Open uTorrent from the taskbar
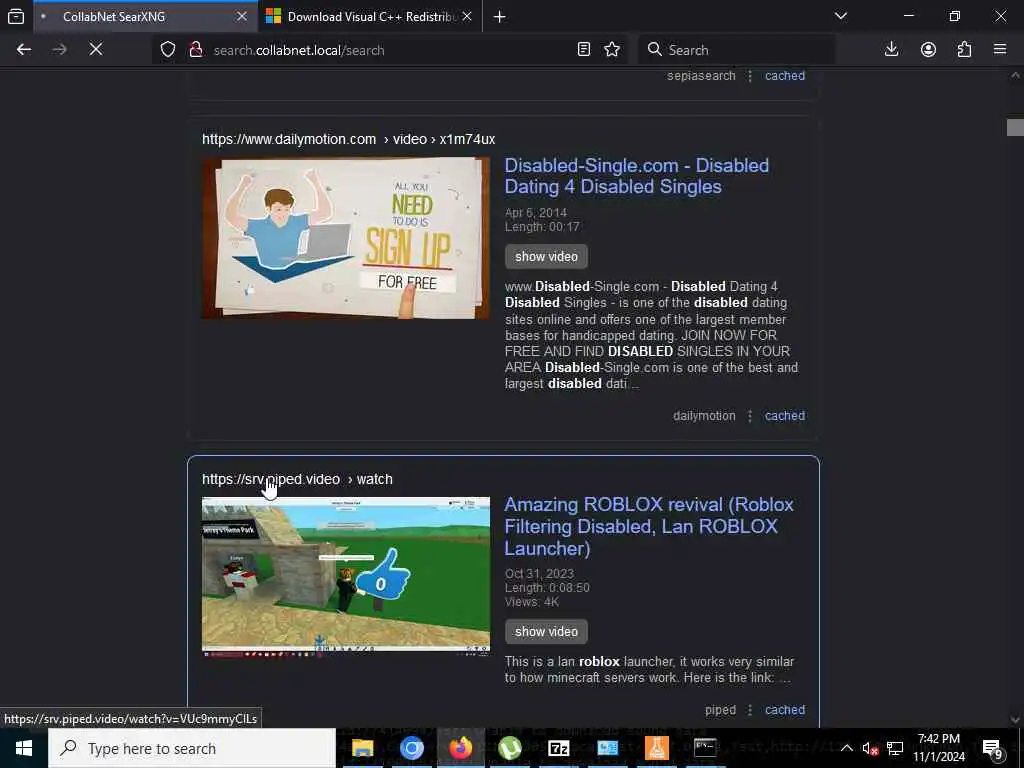1024x768 pixels. [509, 748]
